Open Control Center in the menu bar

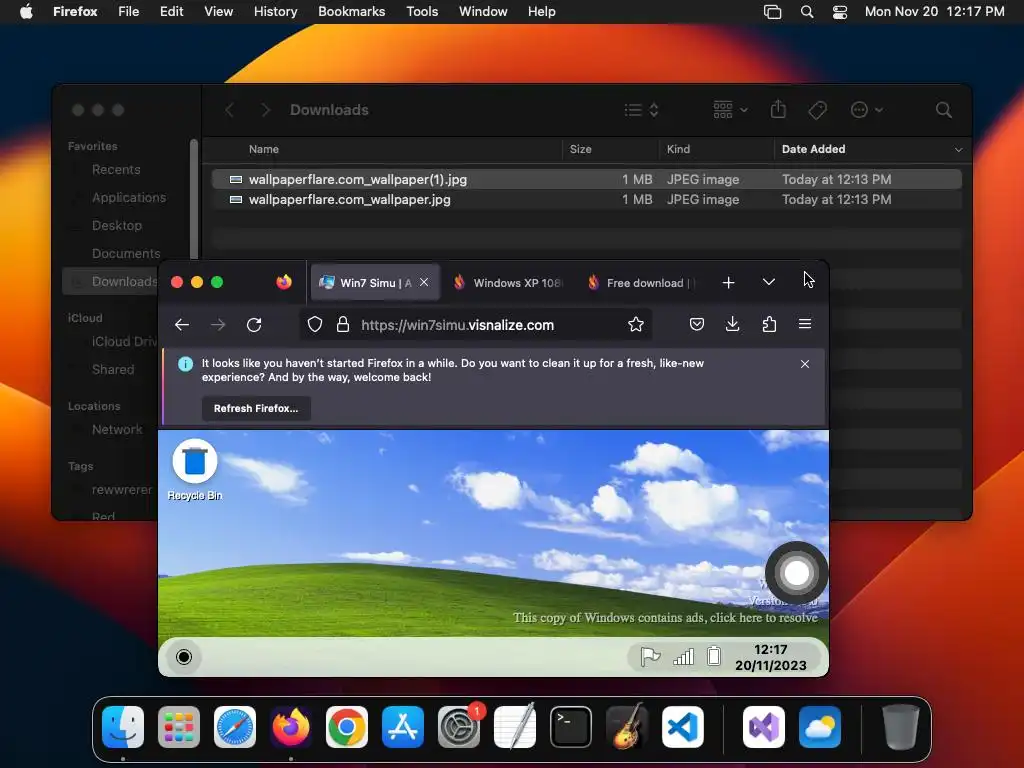click(840, 12)
